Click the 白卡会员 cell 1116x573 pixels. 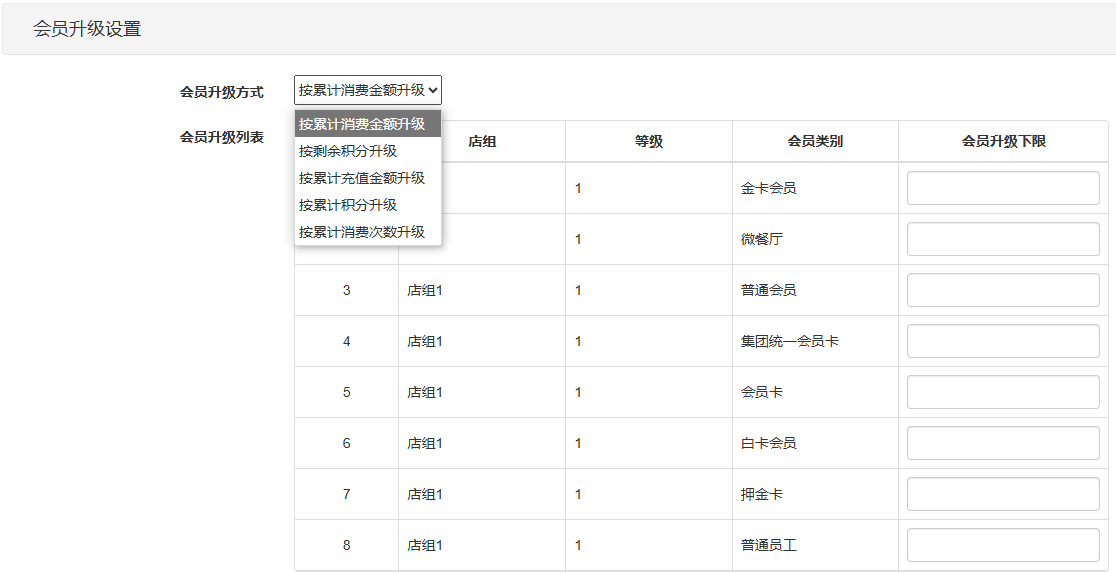point(815,443)
